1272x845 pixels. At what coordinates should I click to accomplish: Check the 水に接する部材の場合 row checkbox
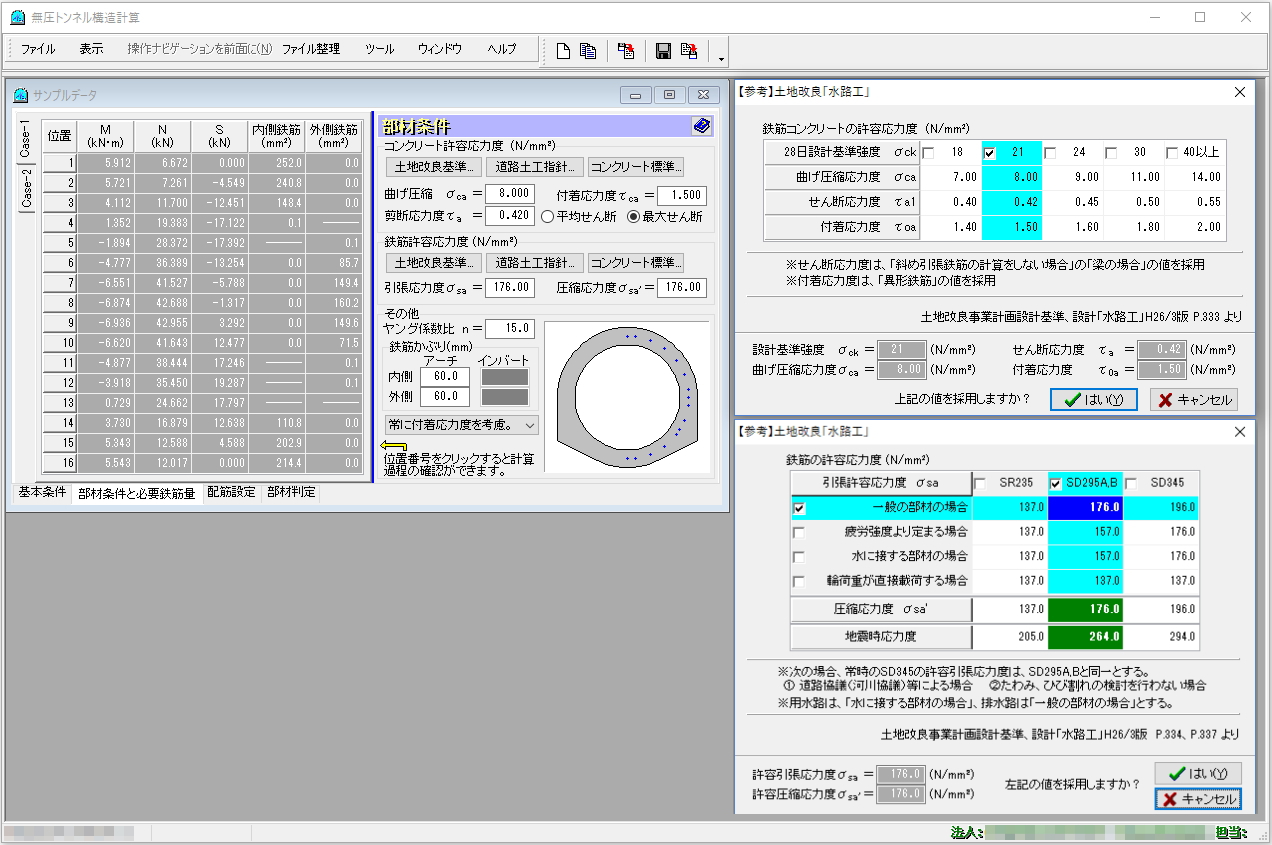pyautogui.click(x=799, y=556)
